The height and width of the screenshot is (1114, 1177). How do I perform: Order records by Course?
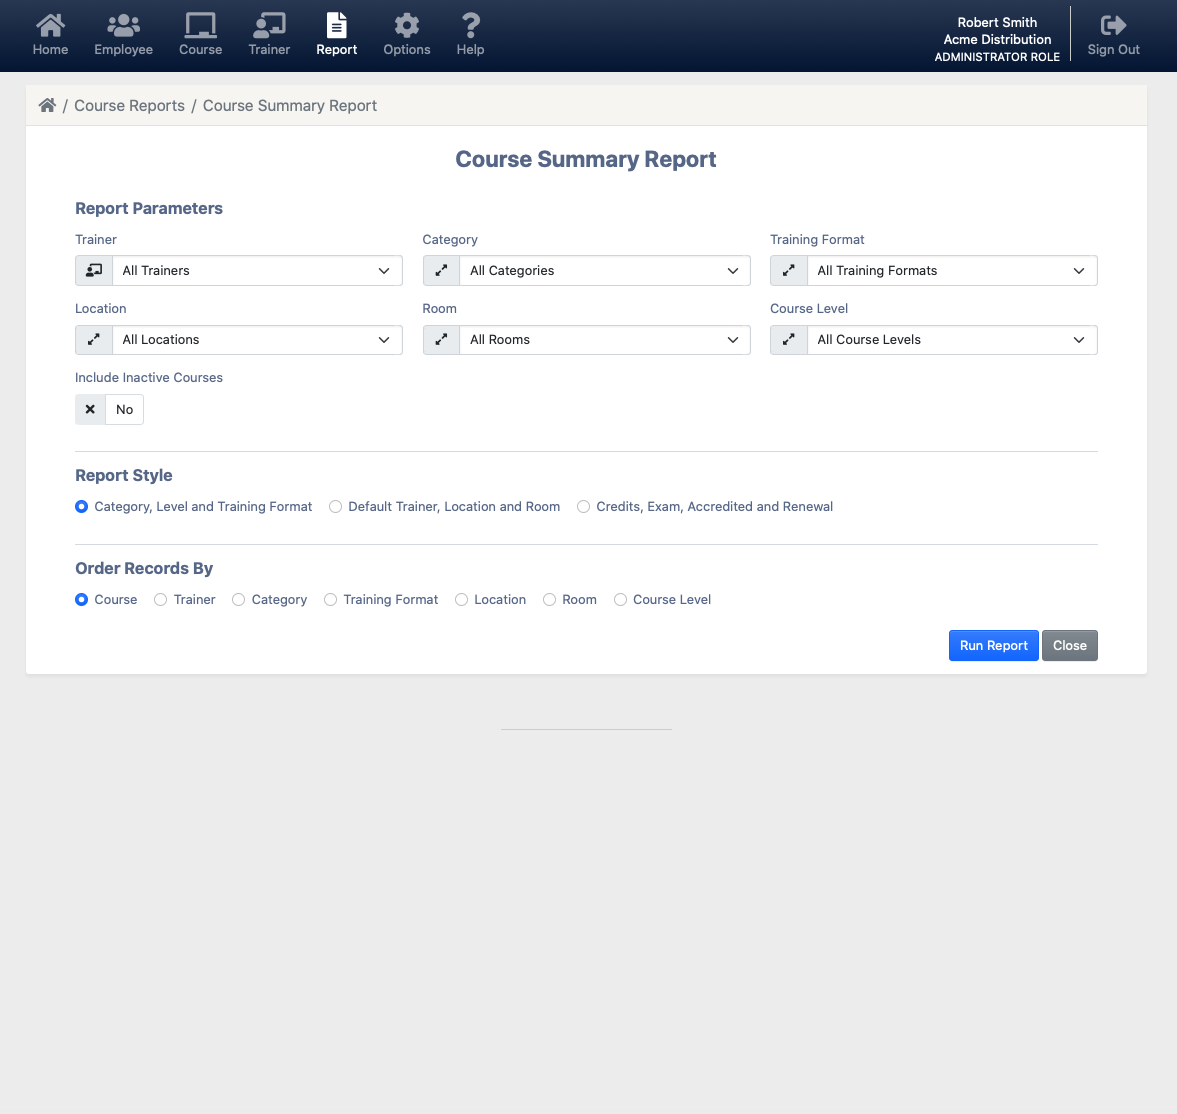[x=82, y=600]
